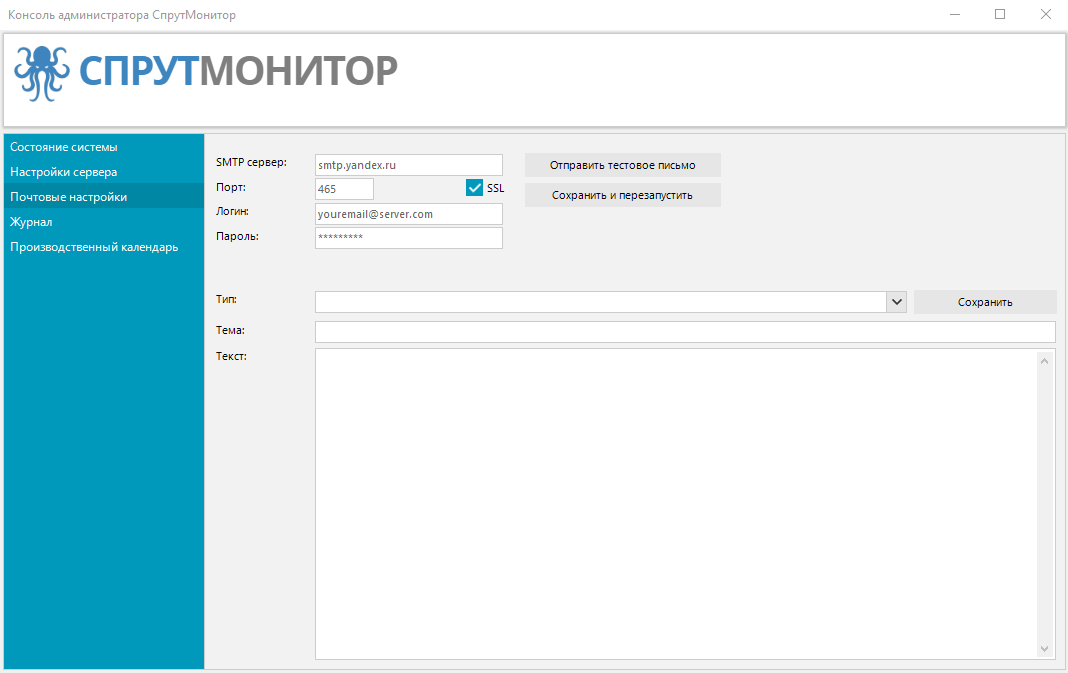Go to Журнал in sidebar
This screenshot has height=673, width=1068.
click(x=31, y=222)
